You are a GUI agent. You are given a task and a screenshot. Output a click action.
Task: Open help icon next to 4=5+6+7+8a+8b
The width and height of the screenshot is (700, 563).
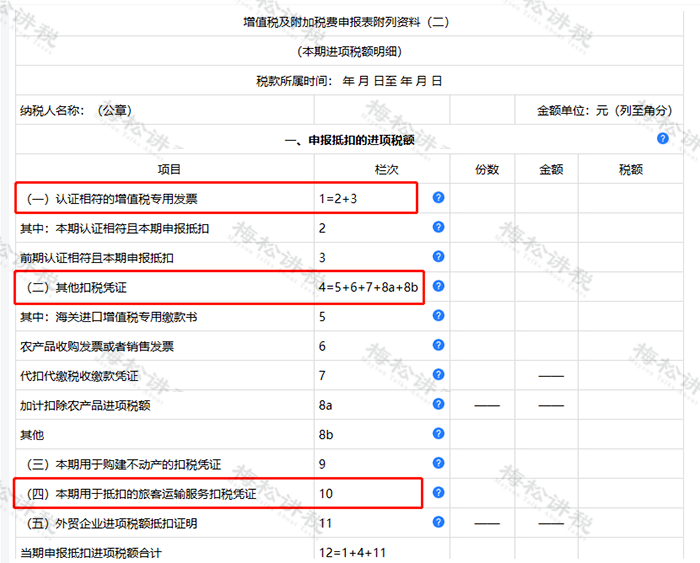(438, 286)
